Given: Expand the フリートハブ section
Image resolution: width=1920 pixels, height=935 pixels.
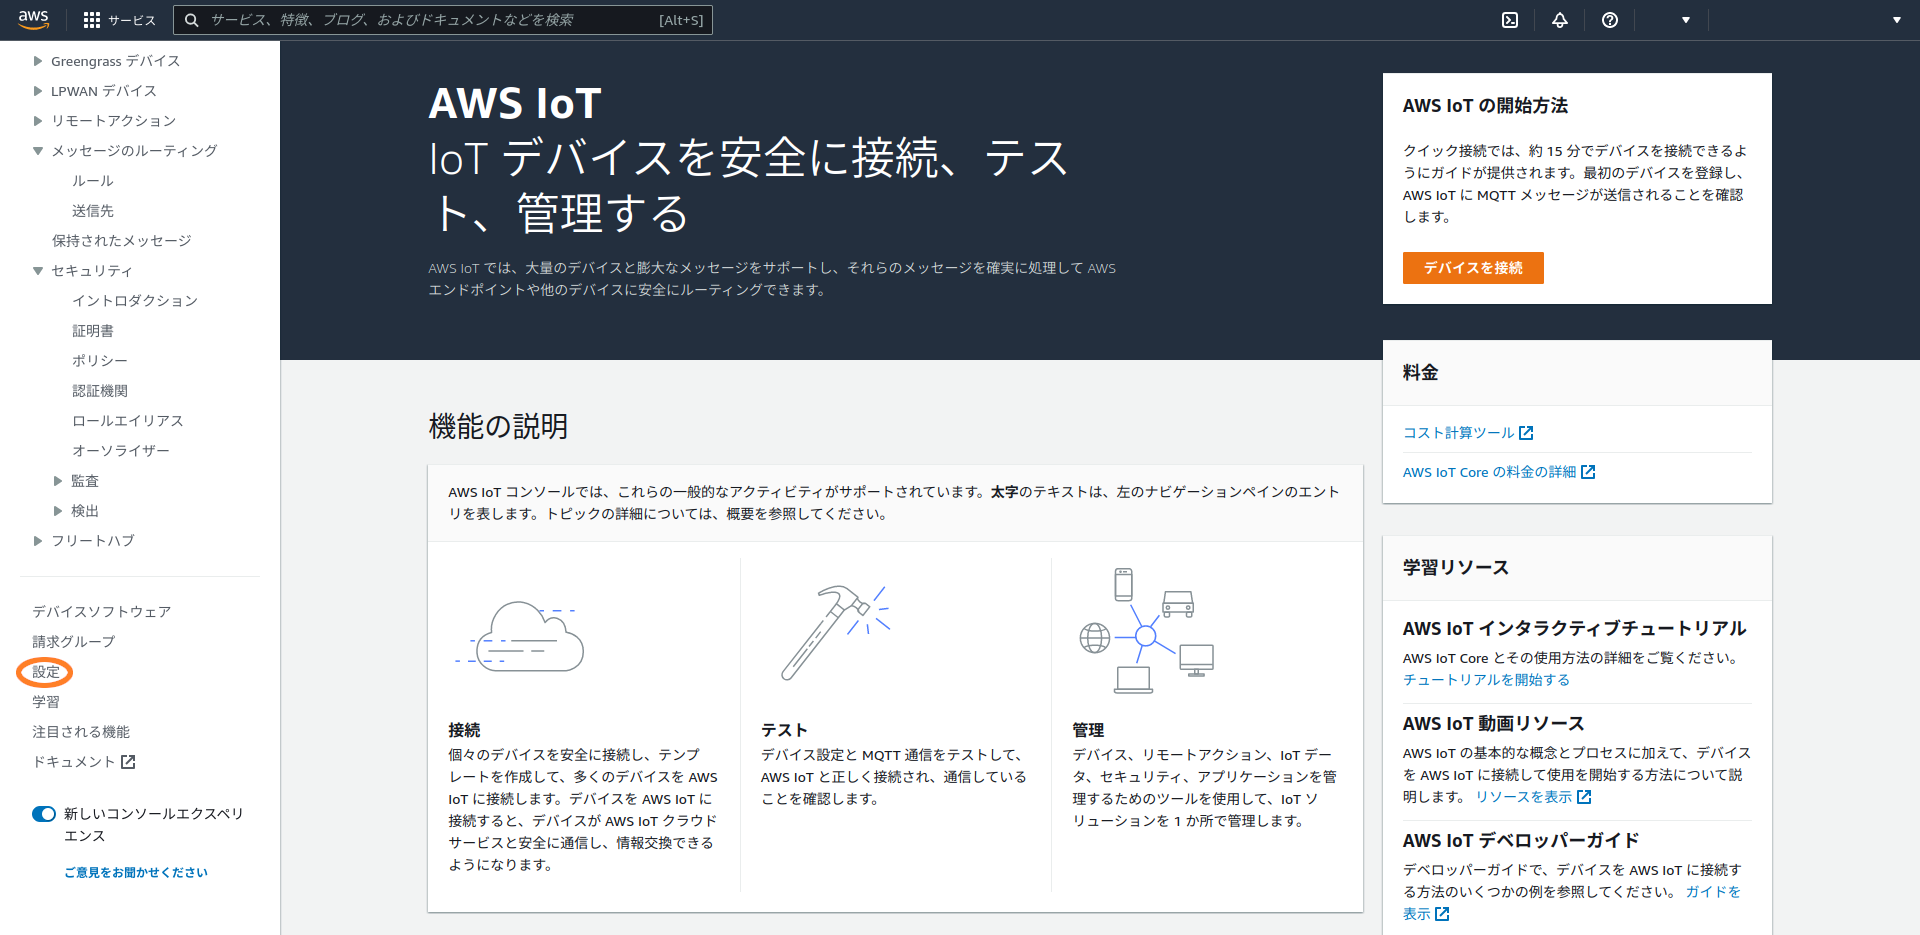Looking at the screenshot, I should pos(38,541).
